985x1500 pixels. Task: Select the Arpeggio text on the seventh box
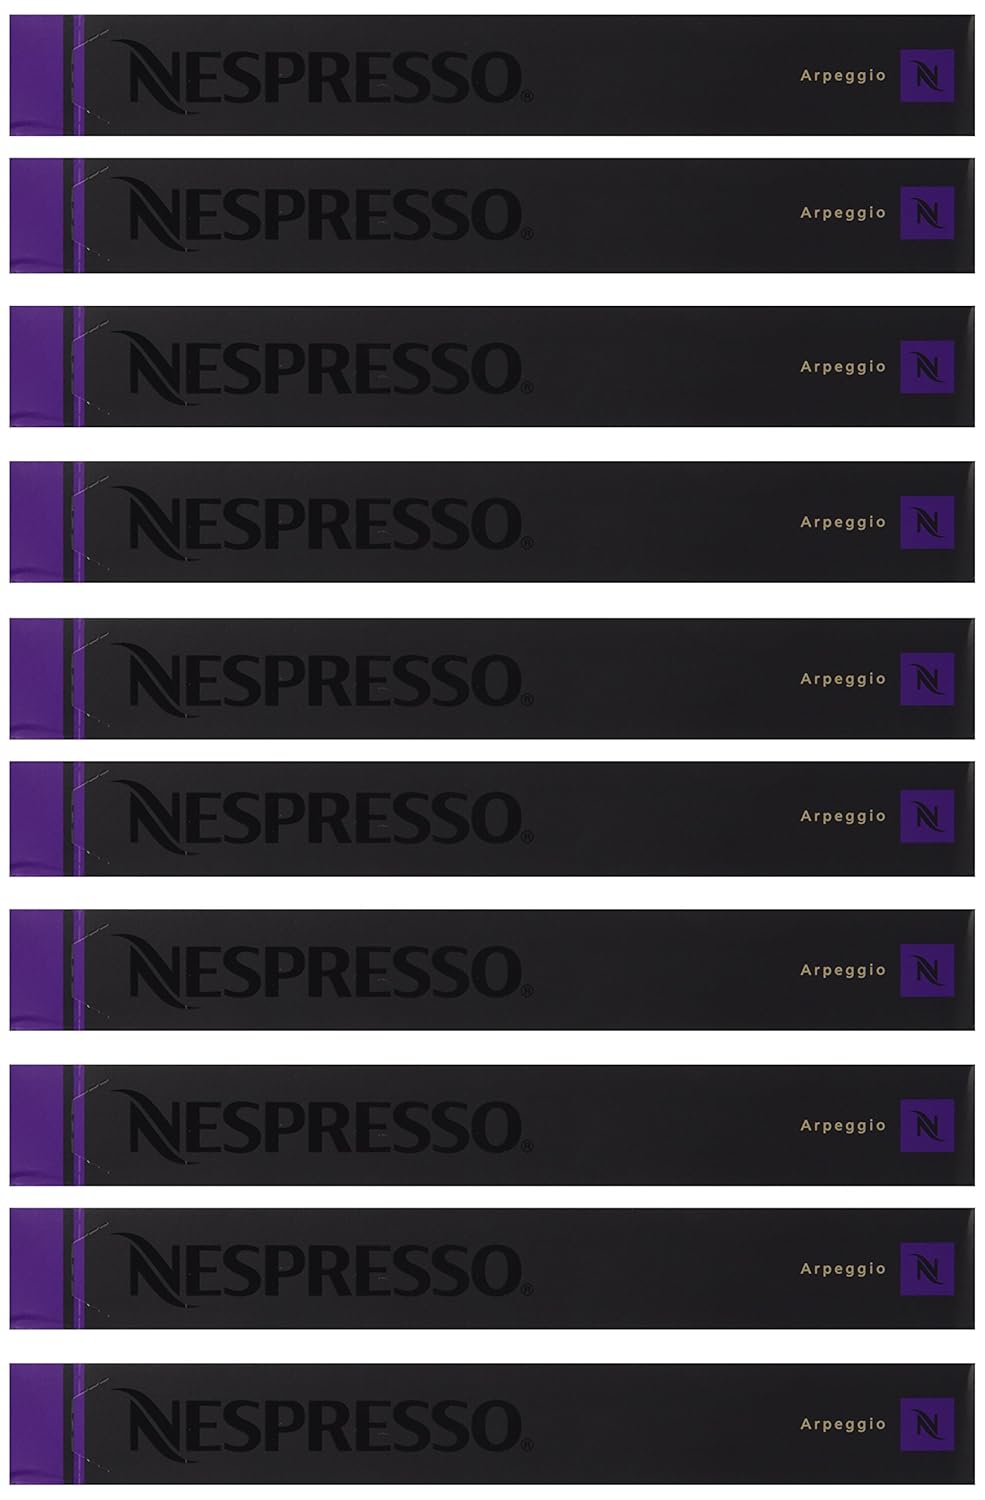coord(843,970)
